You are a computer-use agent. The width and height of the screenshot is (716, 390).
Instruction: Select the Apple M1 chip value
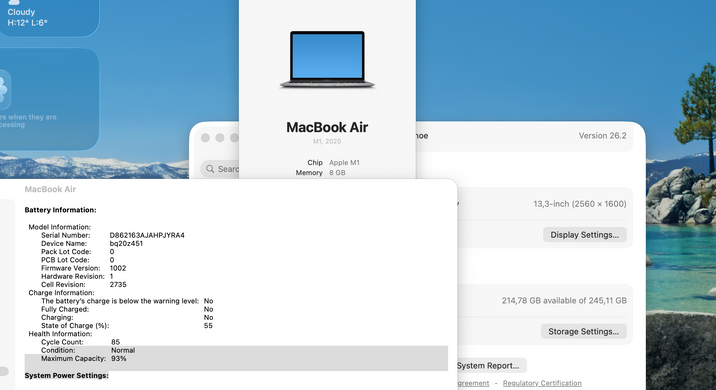coord(344,163)
